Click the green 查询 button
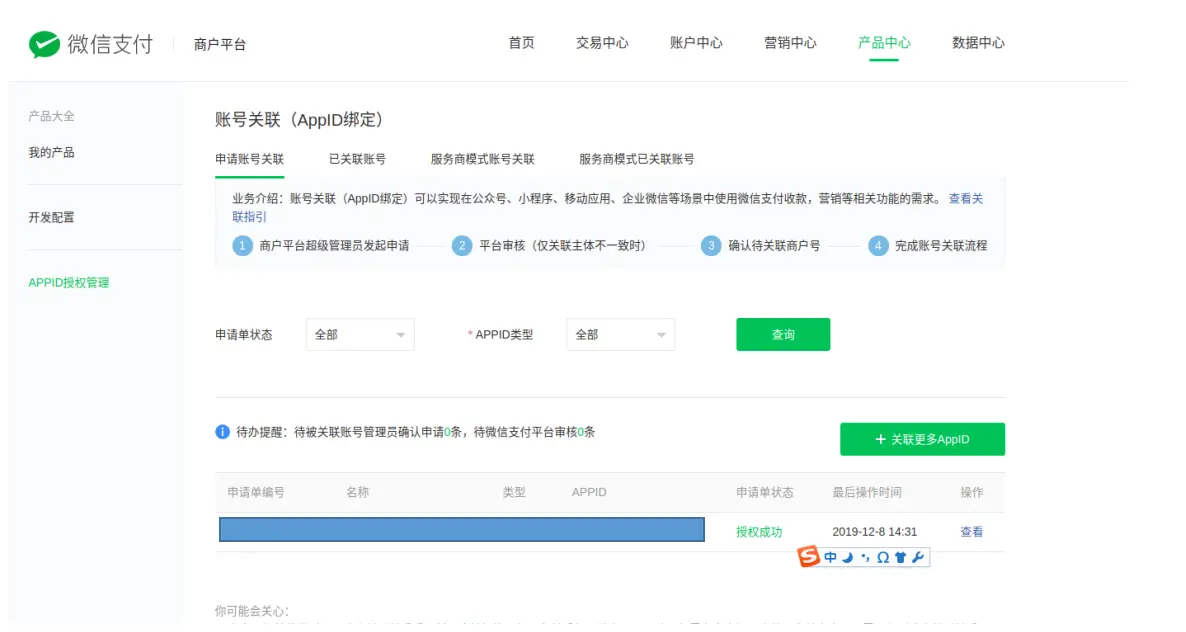1186x632 pixels. pos(783,334)
